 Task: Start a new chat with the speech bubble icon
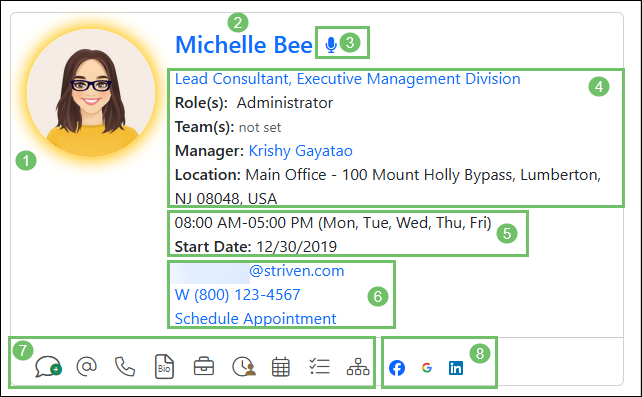click(x=48, y=366)
